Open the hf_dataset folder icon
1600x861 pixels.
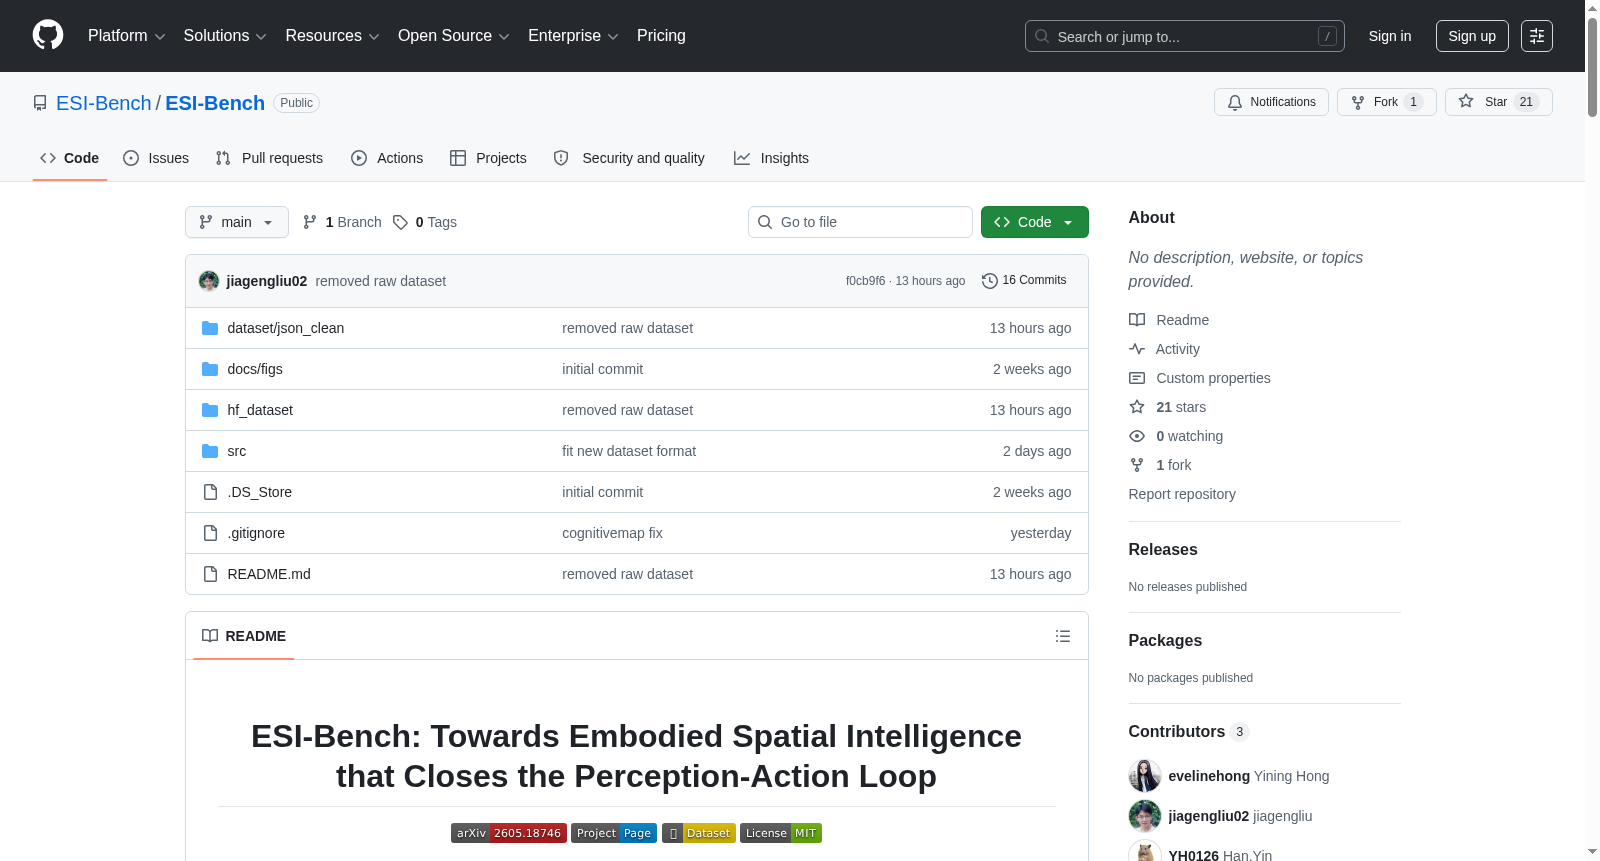tap(210, 410)
